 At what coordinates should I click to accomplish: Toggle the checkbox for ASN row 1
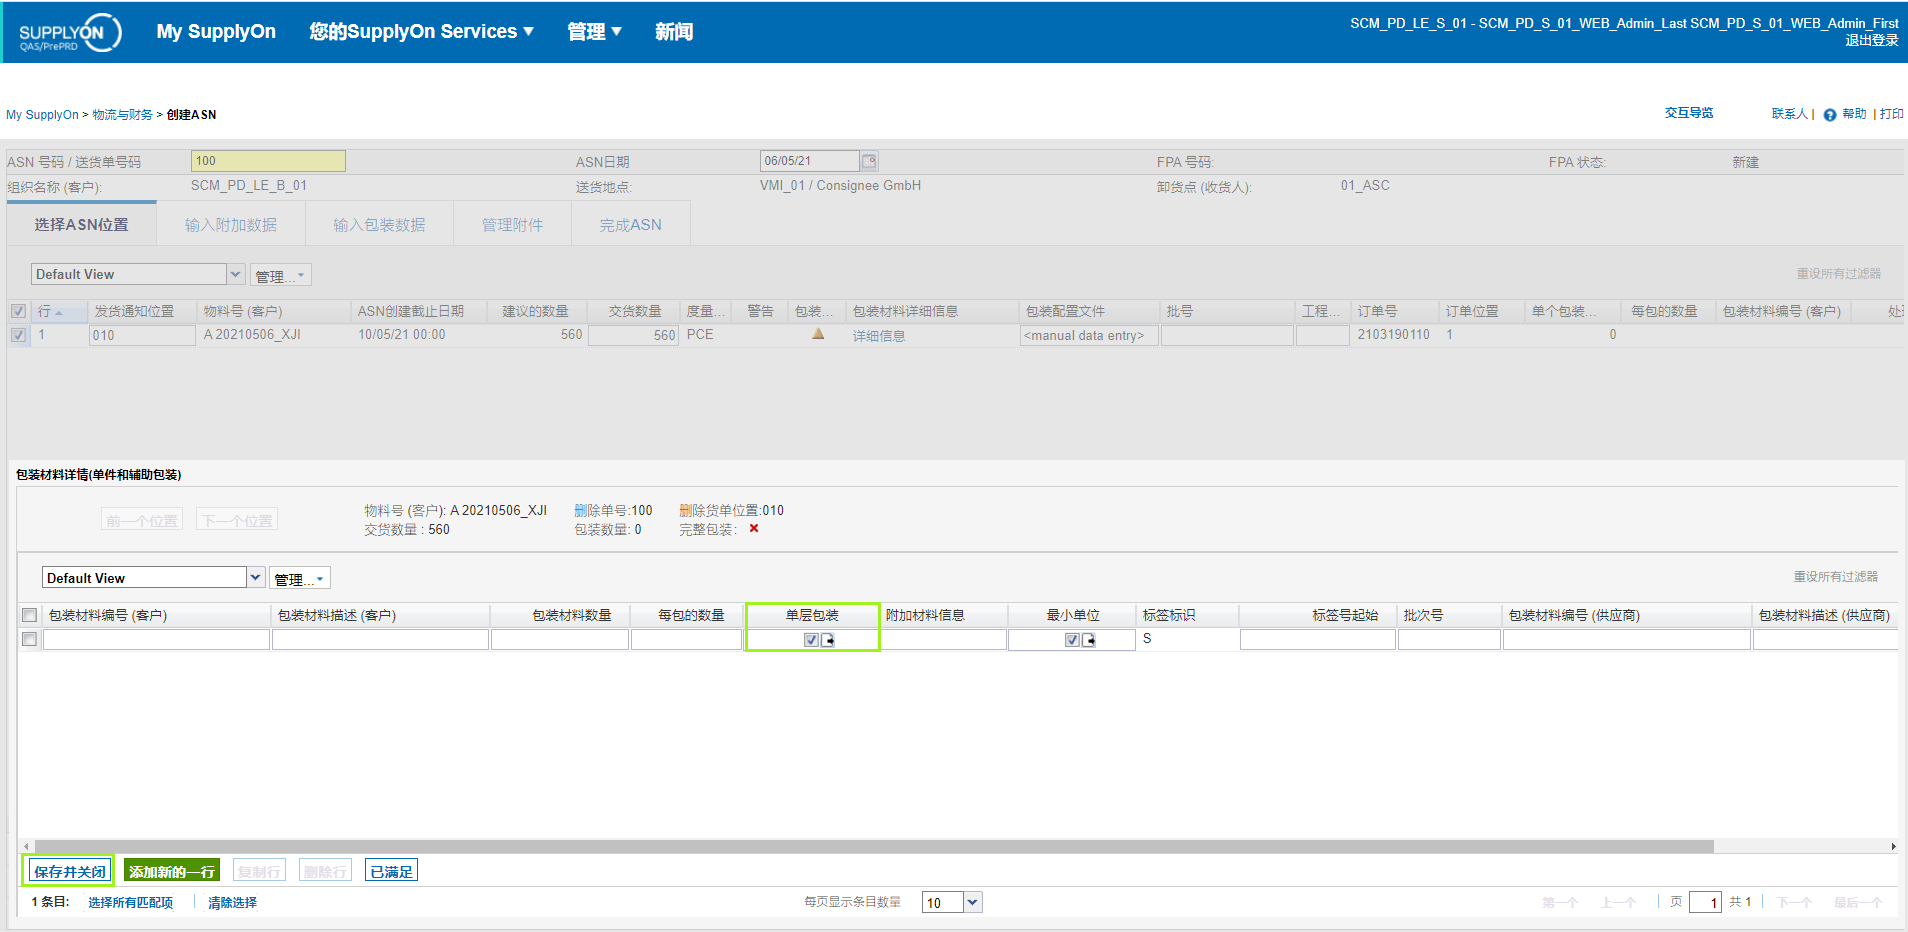point(18,335)
